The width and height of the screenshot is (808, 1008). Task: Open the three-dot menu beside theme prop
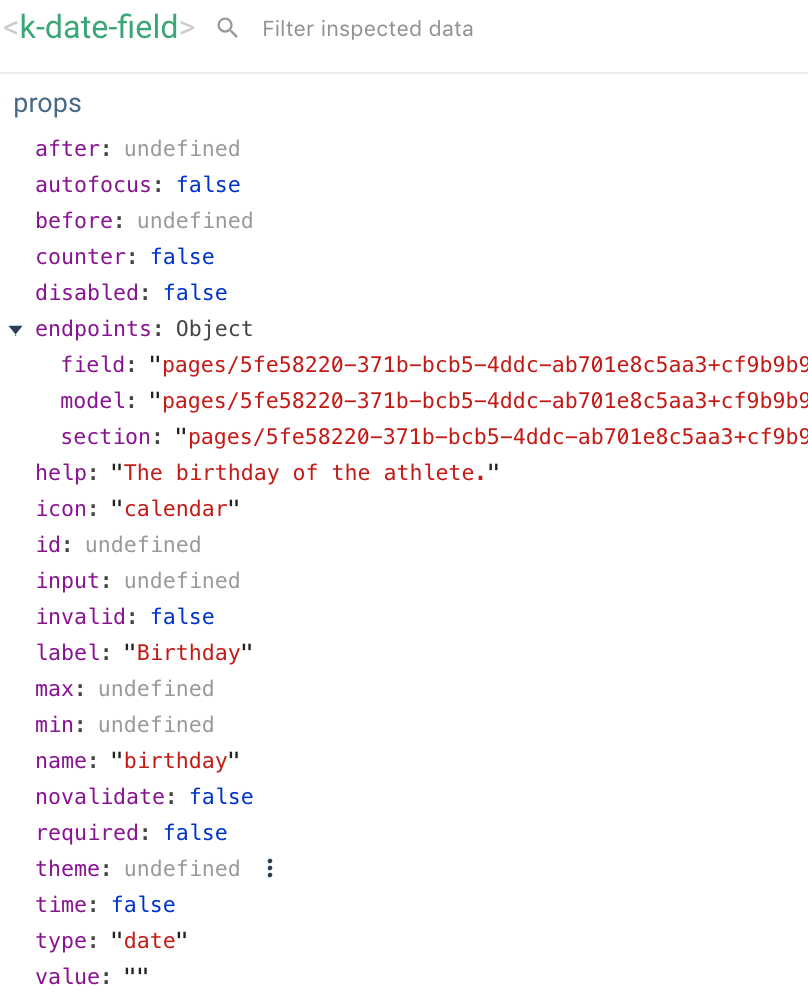pyautogui.click(x=270, y=869)
